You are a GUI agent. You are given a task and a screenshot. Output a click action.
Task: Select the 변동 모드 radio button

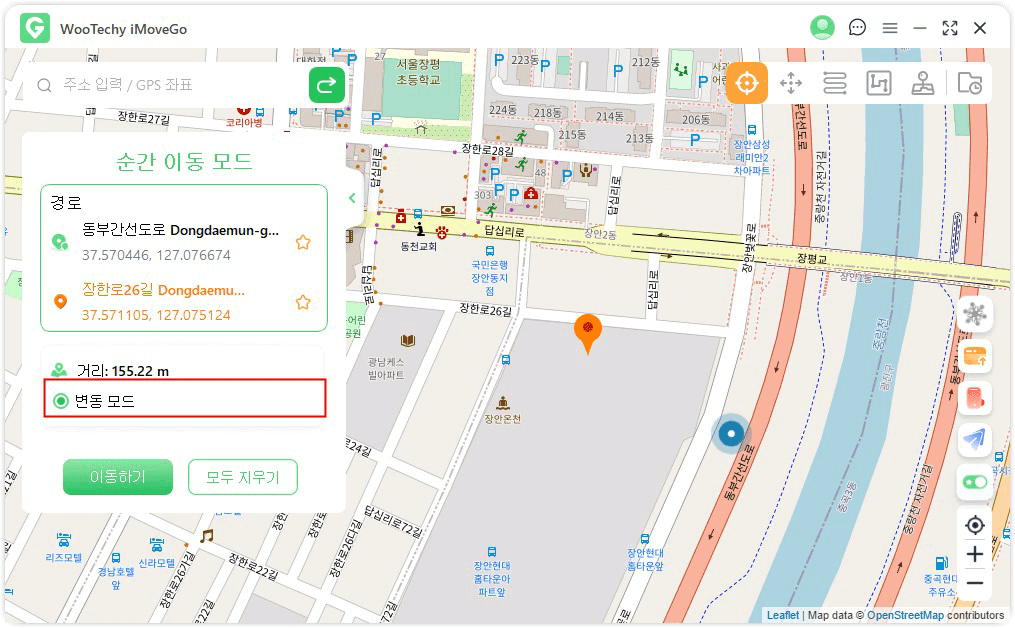click(62, 401)
